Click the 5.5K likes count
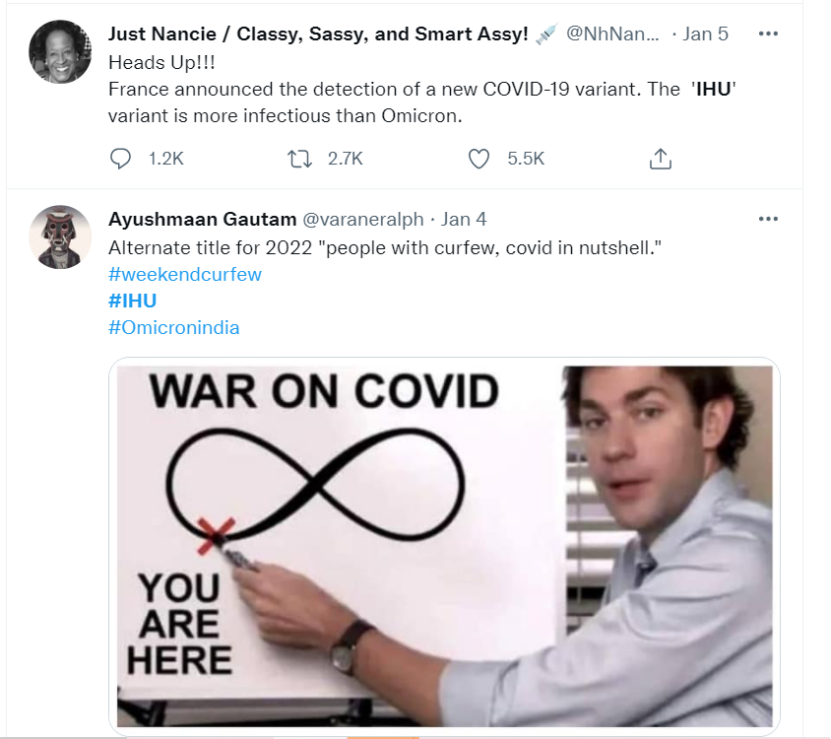831x739 pixels. pos(525,158)
